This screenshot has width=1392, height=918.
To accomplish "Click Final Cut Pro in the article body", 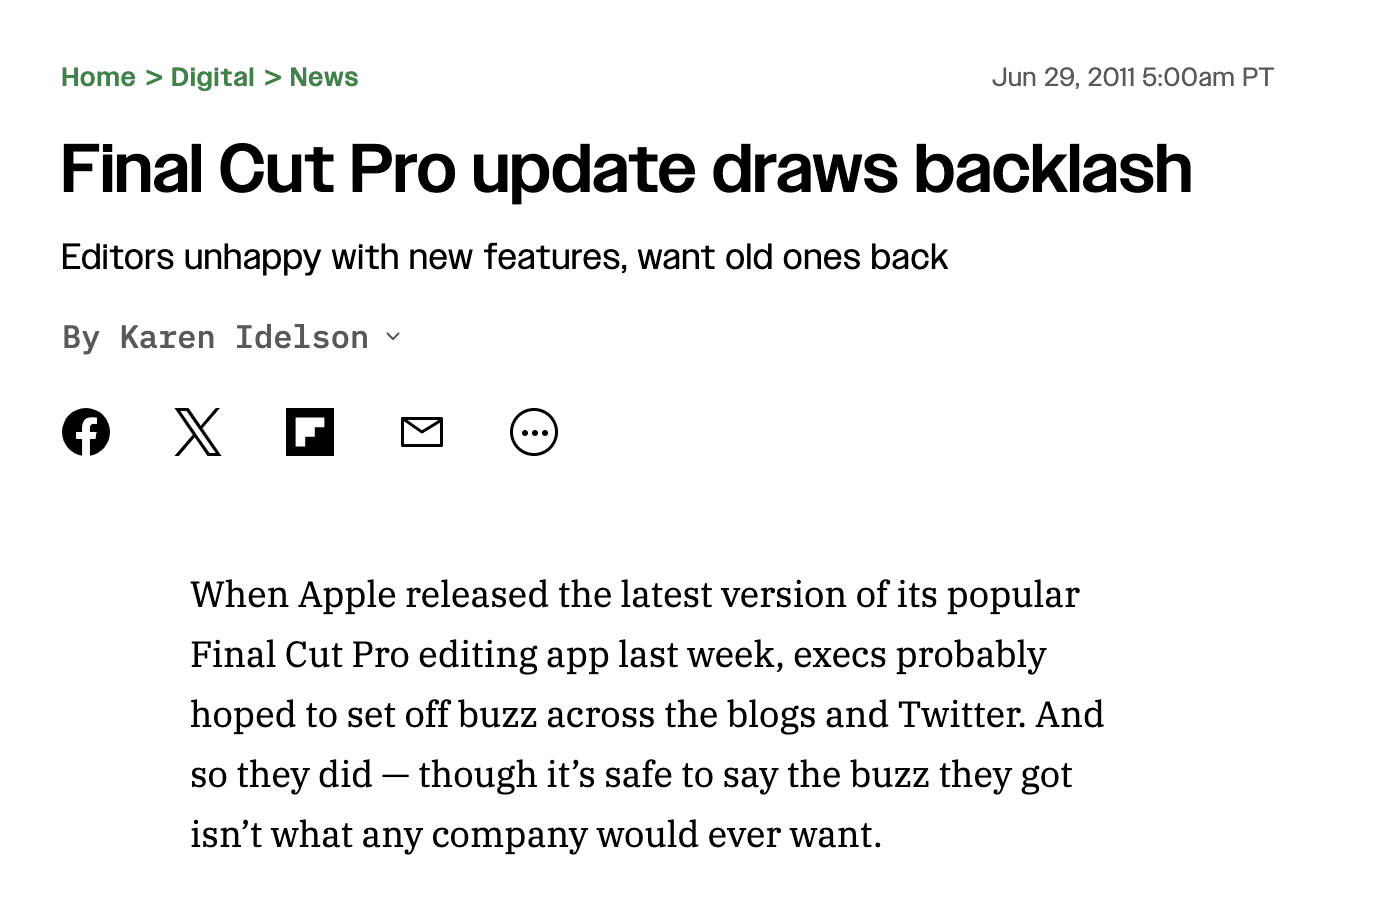I will (300, 654).
